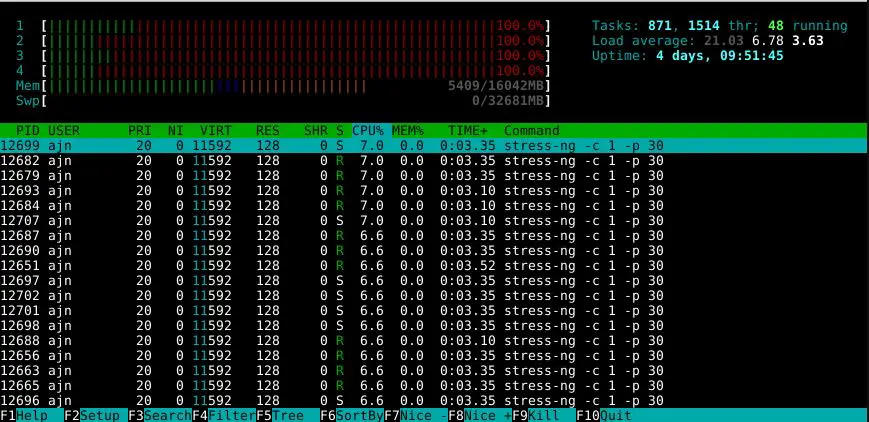Image resolution: width=869 pixels, height=422 pixels.
Task: Select process row with PID 12693
Action: tap(433, 191)
